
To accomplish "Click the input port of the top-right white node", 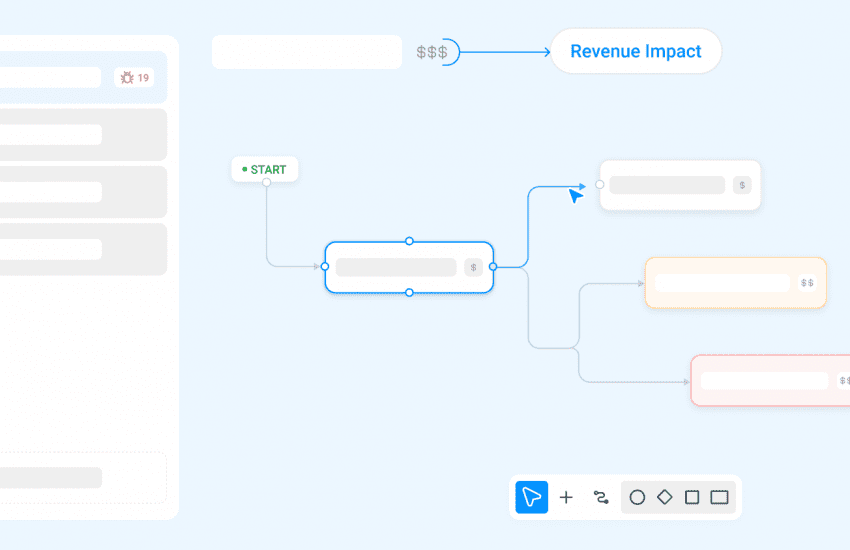I will coord(600,184).
